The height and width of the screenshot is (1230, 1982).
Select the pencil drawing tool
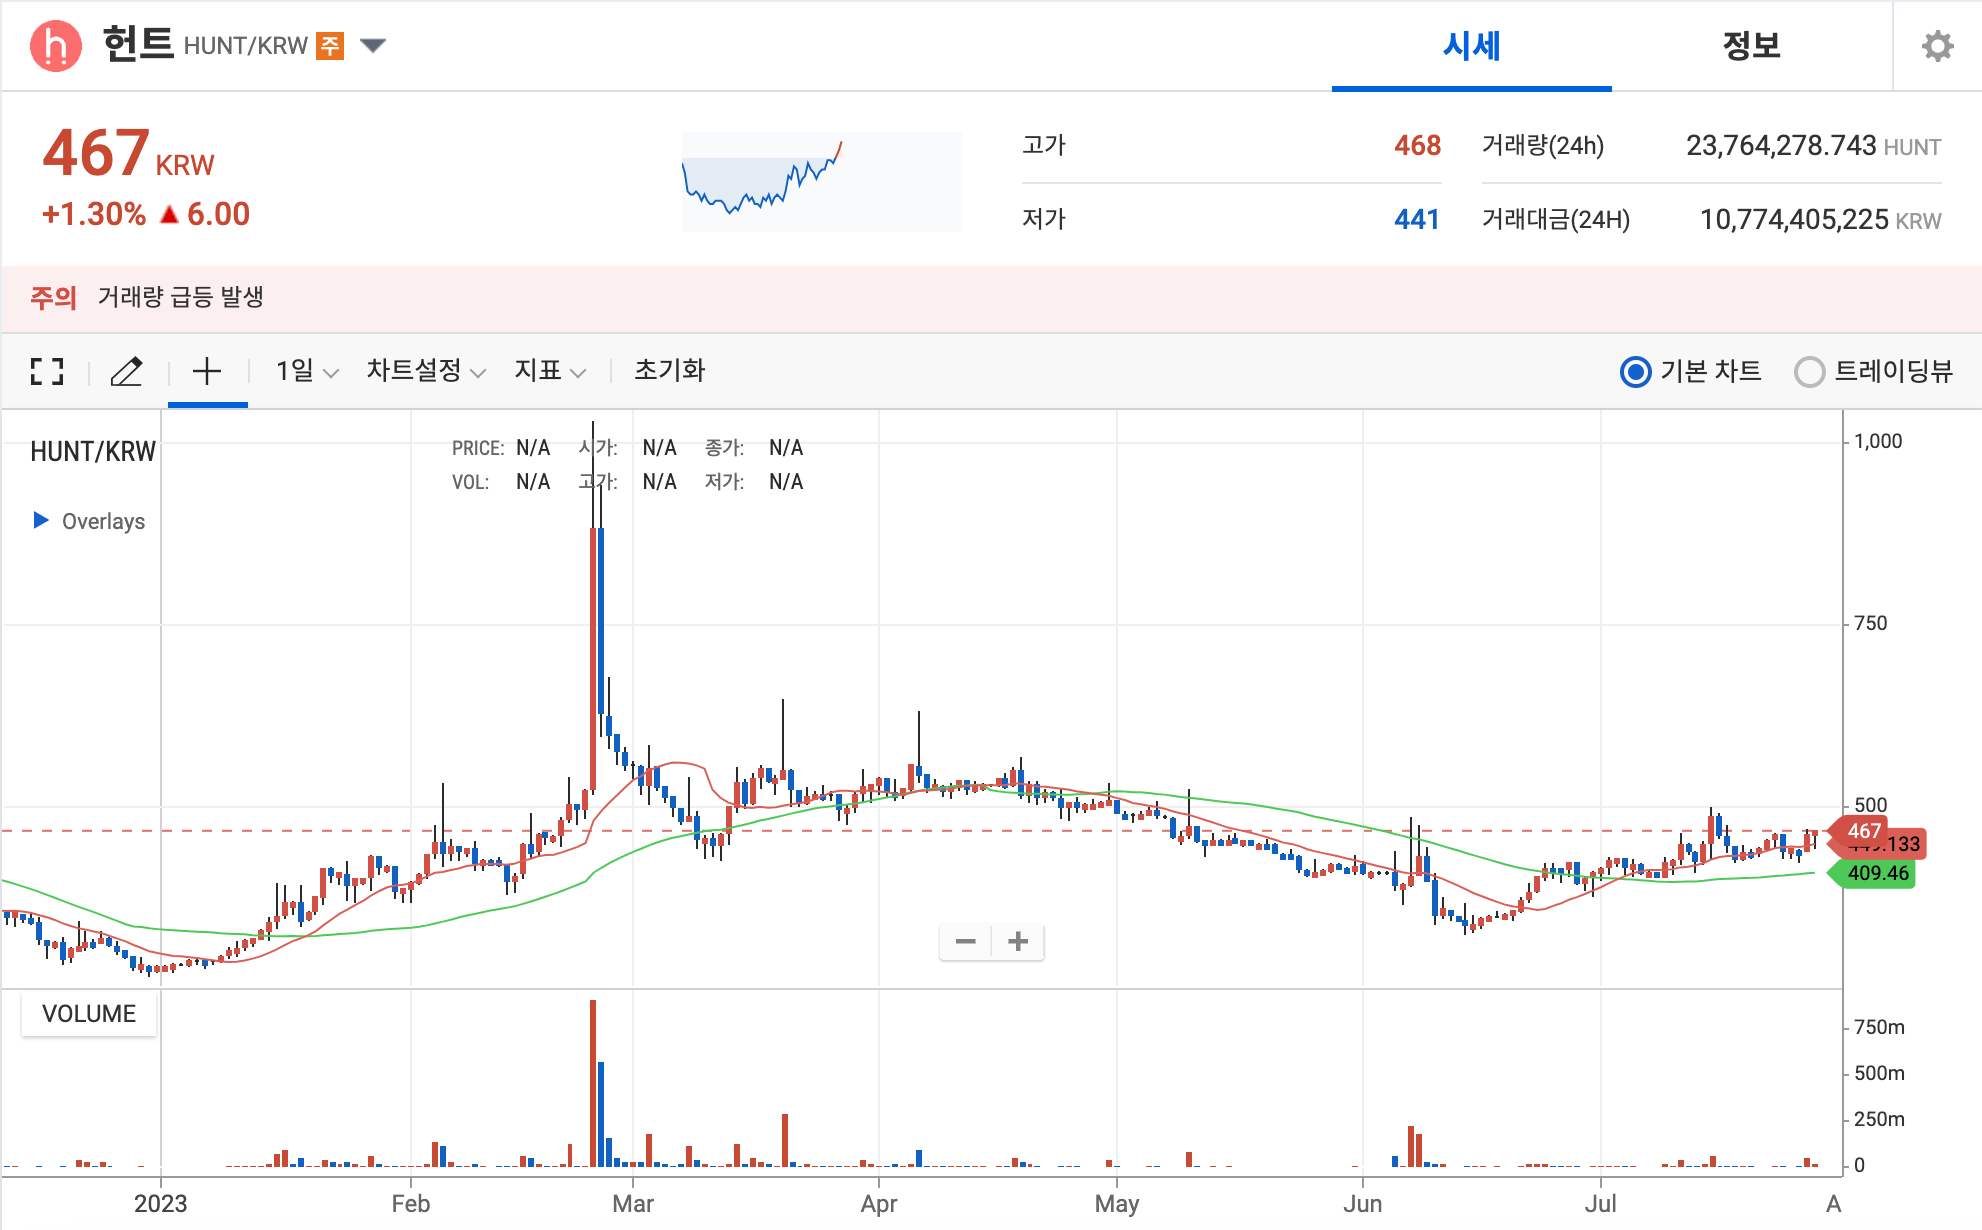(126, 372)
